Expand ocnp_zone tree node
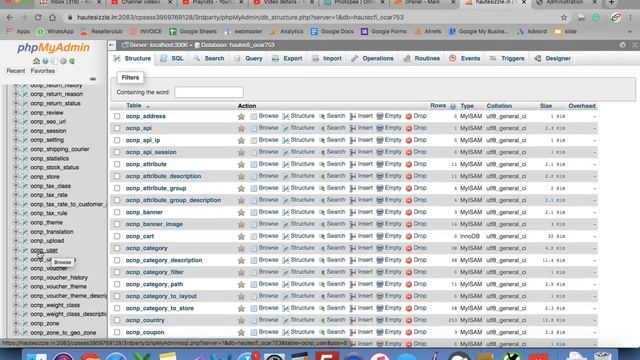The width and height of the screenshot is (640, 360). (16, 323)
